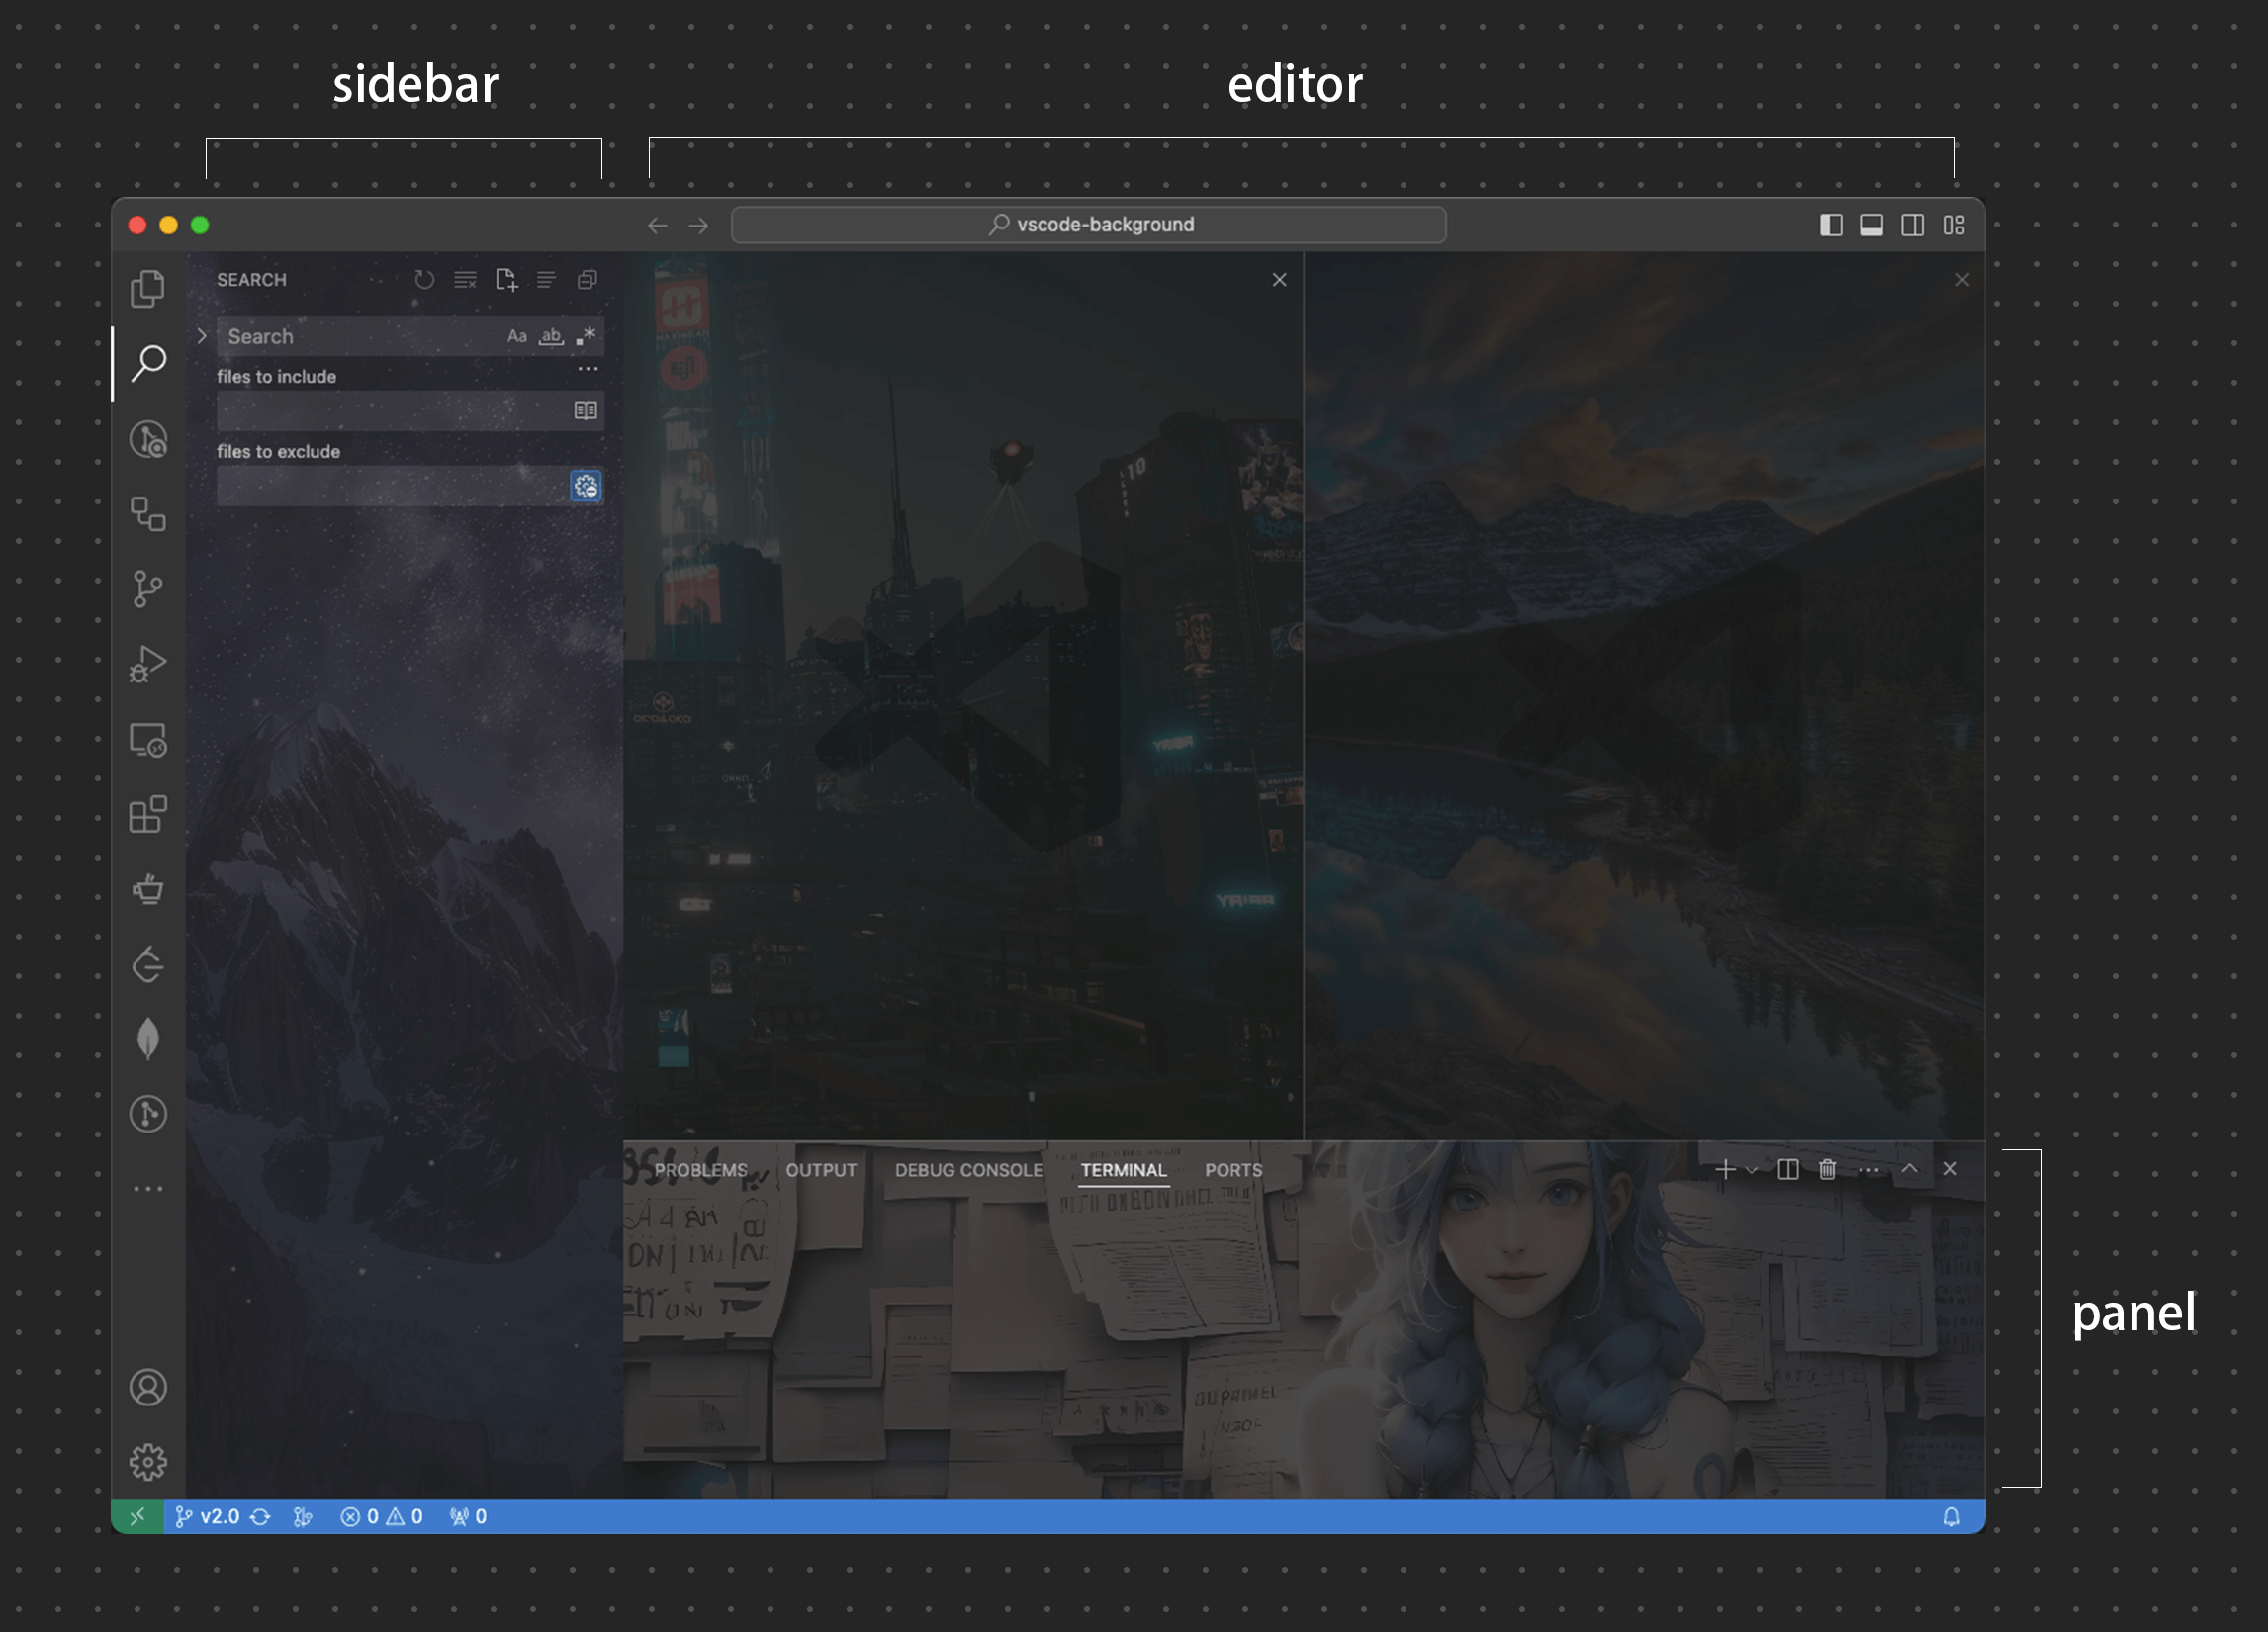Open additional activity bar views ellipsis
The height and width of the screenshot is (1632, 2268).
(x=148, y=1189)
